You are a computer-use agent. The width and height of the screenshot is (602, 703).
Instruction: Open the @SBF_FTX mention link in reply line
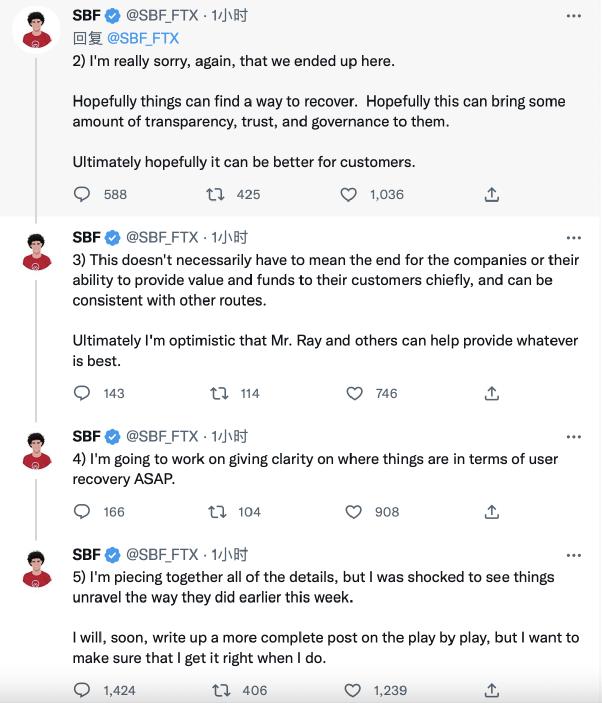[x=143, y=38]
